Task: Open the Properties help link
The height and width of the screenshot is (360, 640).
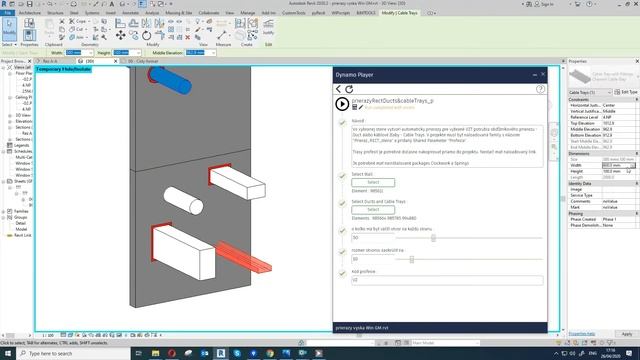Action: click(x=582, y=334)
